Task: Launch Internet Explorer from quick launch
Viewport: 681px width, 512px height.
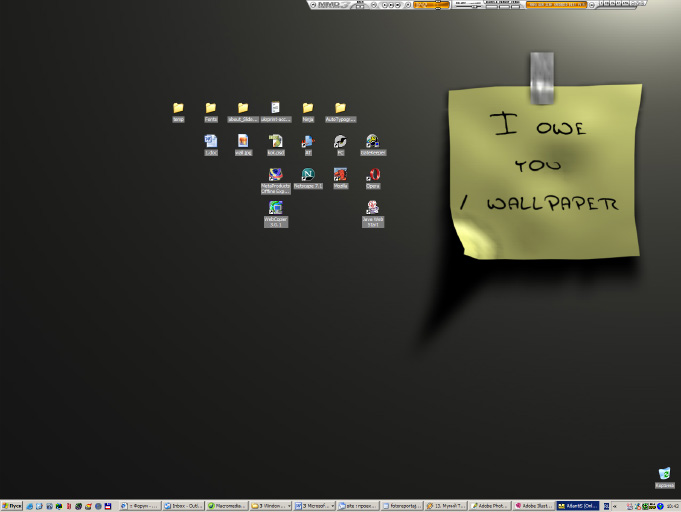Action: coord(30,506)
